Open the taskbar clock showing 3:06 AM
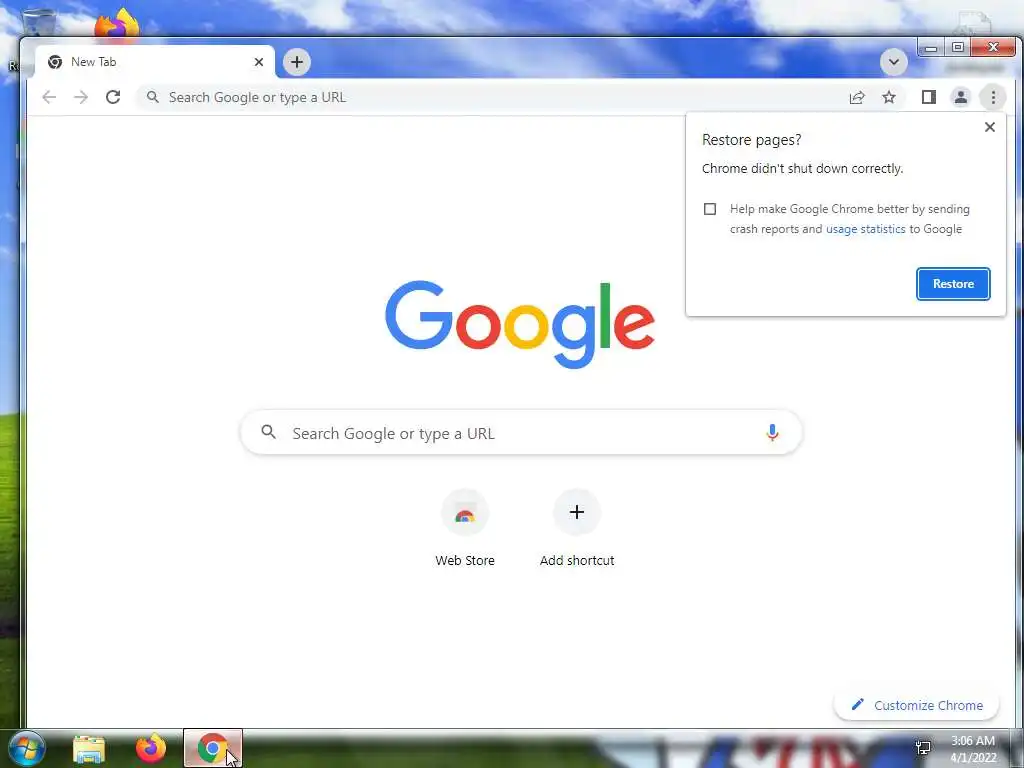The image size is (1024, 768). coord(972,749)
